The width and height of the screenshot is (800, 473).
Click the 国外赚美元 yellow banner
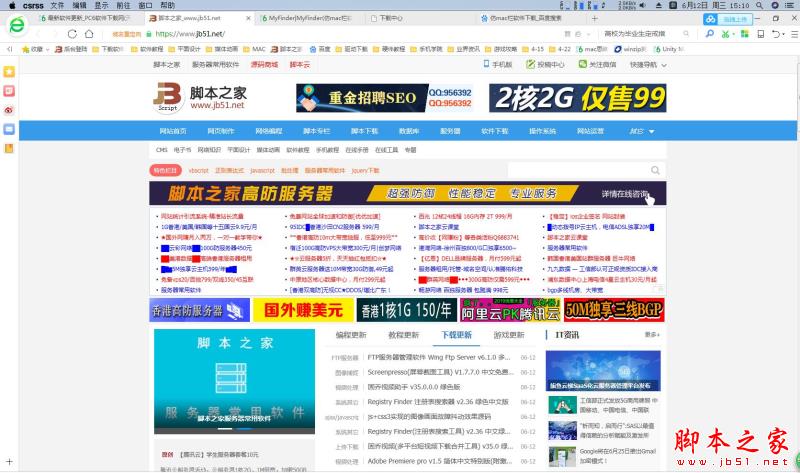click(x=303, y=310)
